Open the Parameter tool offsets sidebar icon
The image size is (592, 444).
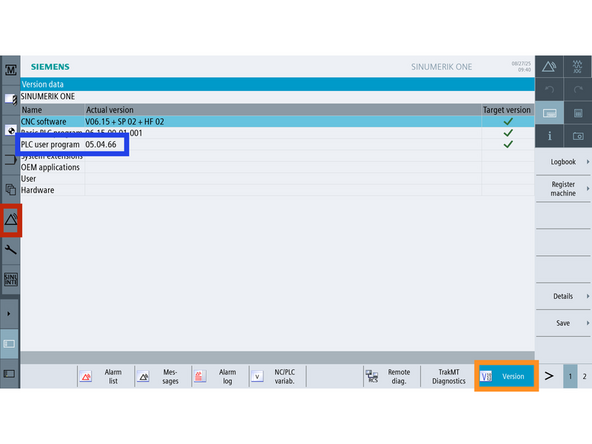click(x=10, y=100)
